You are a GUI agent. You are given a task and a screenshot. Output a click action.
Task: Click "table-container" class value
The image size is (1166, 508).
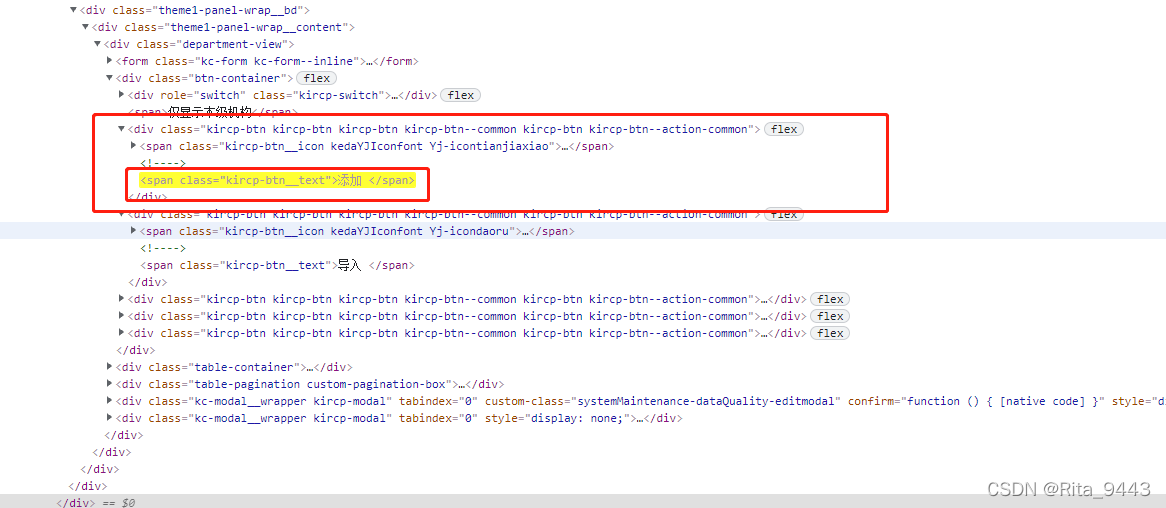pos(243,367)
